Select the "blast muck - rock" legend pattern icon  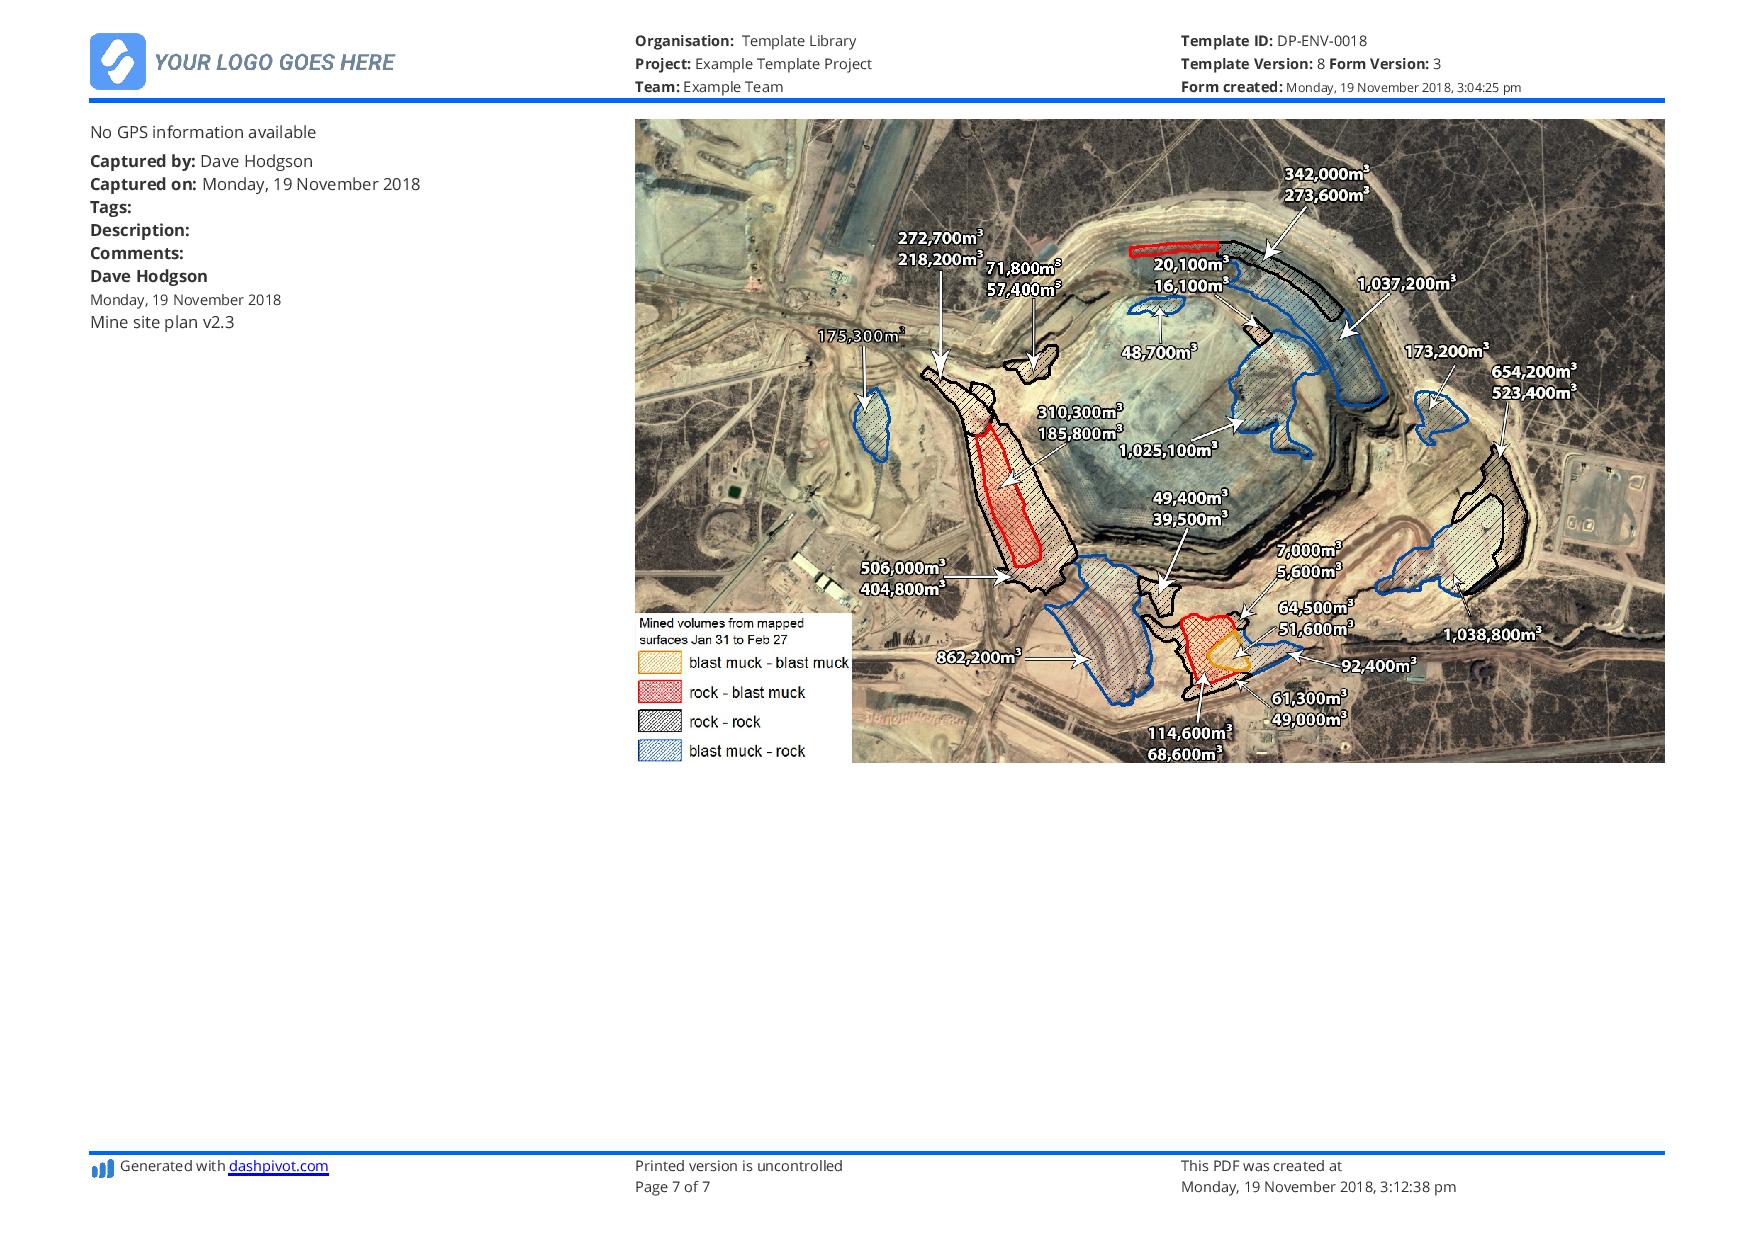click(659, 751)
